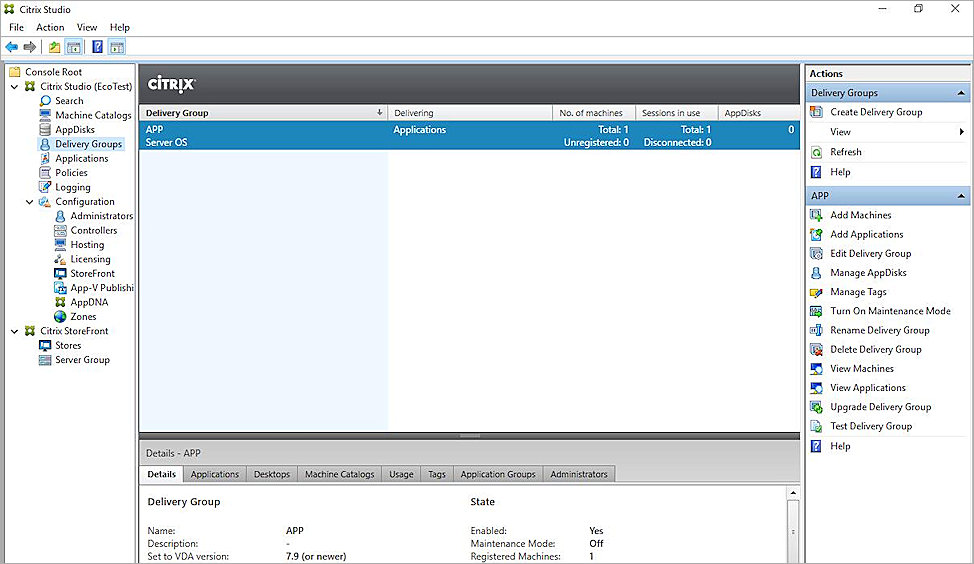
Task: Click Create Delivery Group link
Action: (876, 112)
